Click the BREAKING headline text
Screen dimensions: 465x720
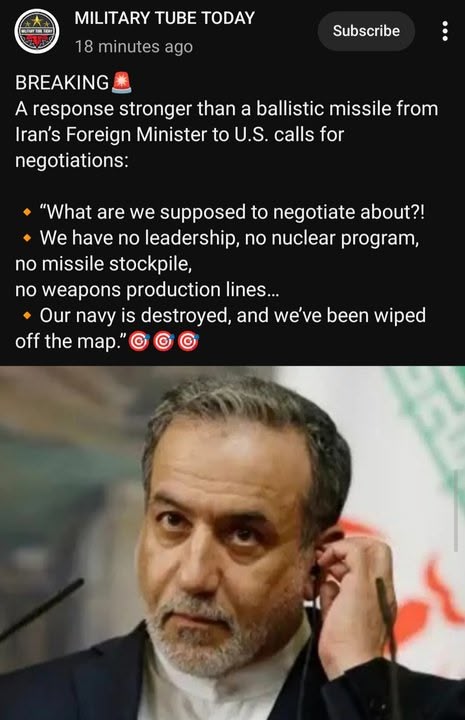[62, 83]
